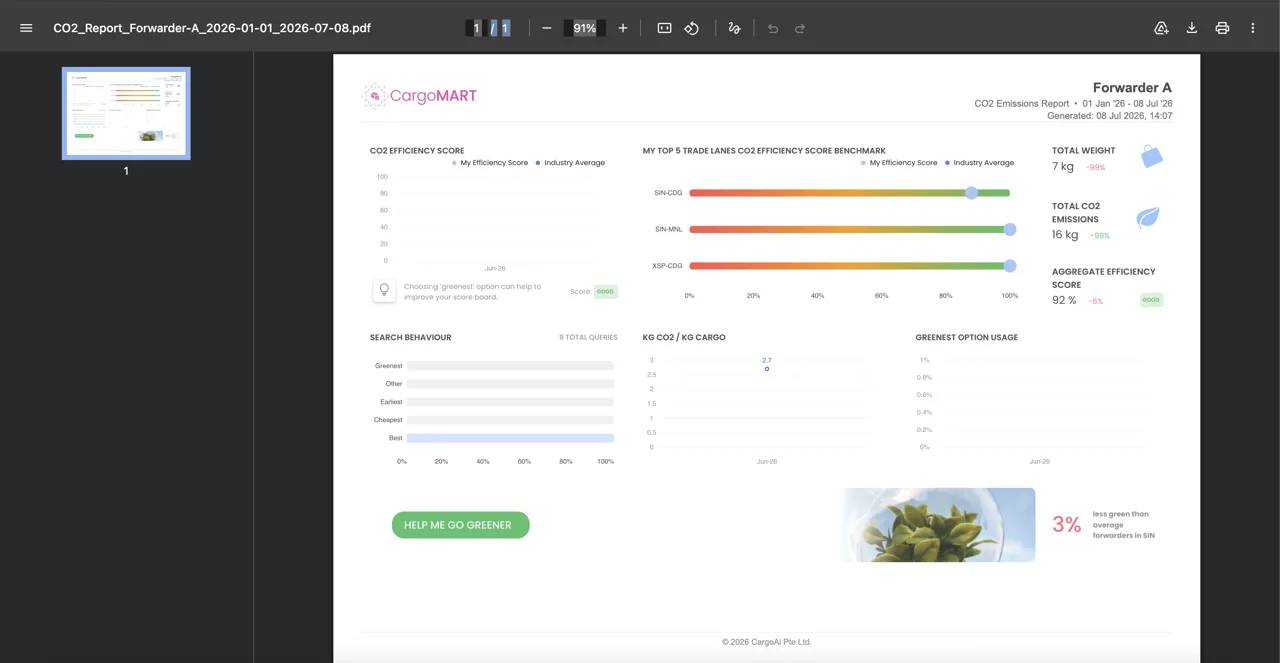Image resolution: width=1280 pixels, height=663 pixels.
Task: Click the zoom out minus icon
Action: tap(546, 28)
